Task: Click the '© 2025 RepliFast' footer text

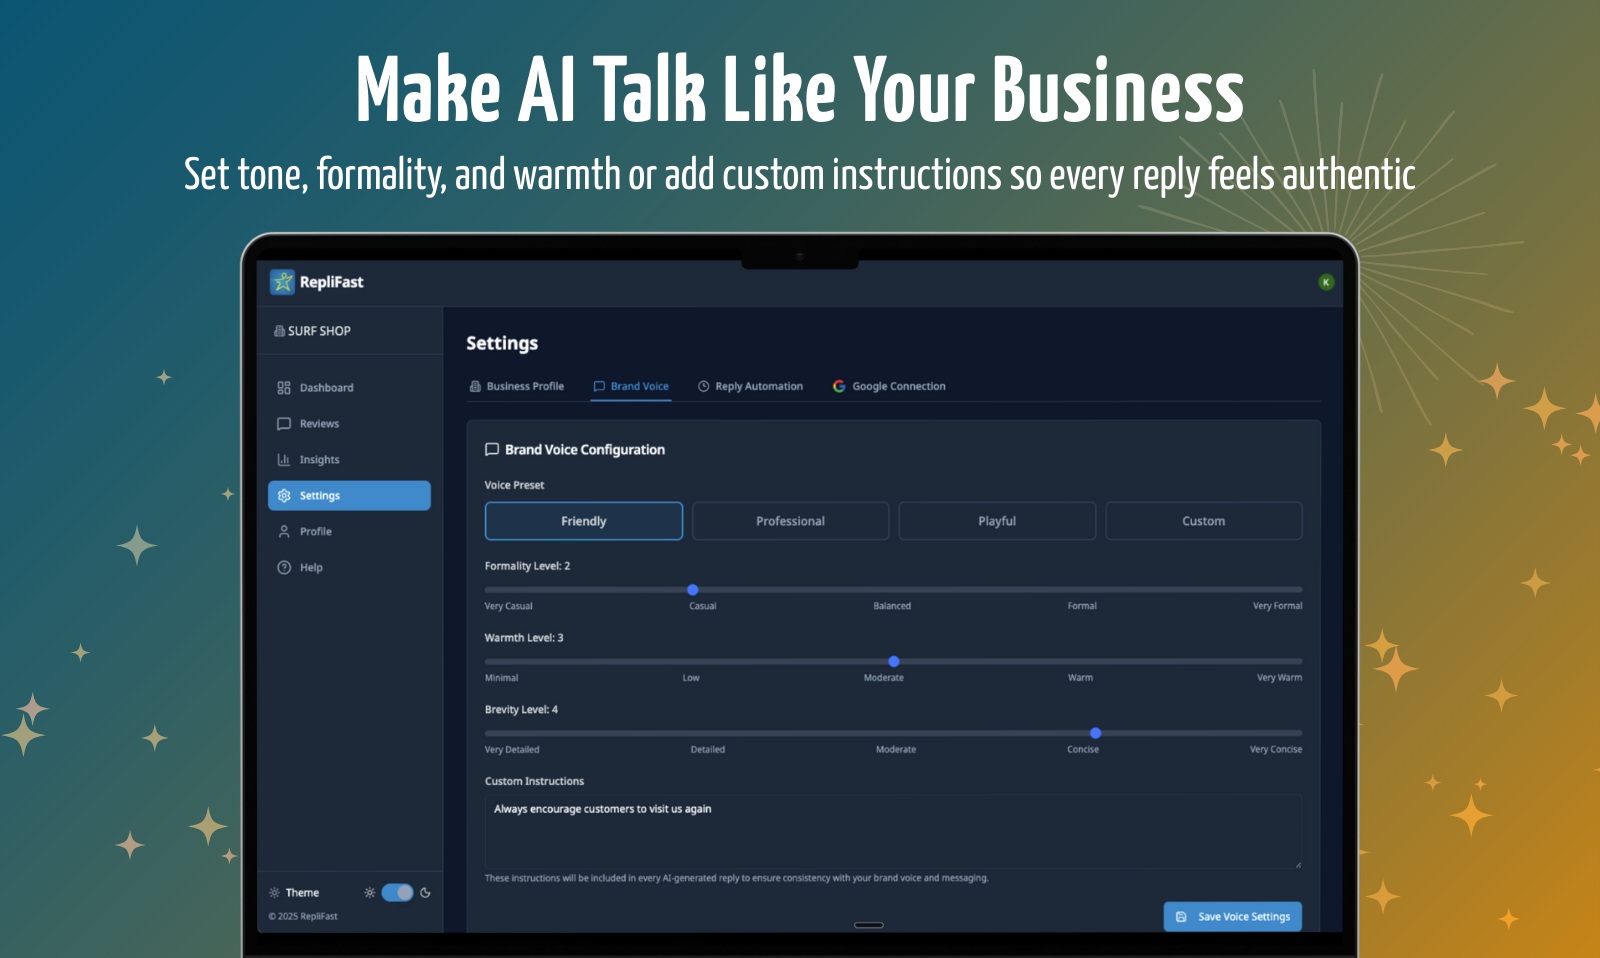Action: click(303, 916)
